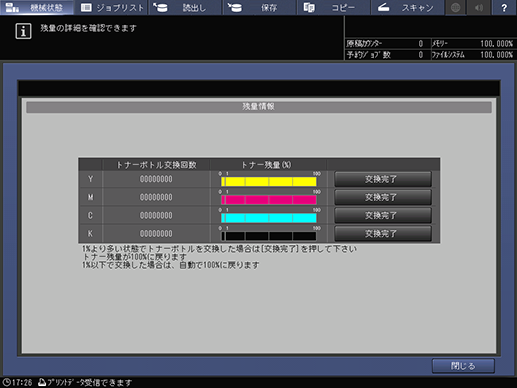The width and height of the screenshot is (517, 388).
Task: Click the プリントデータ受信できます status text
Action: pos(90,382)
